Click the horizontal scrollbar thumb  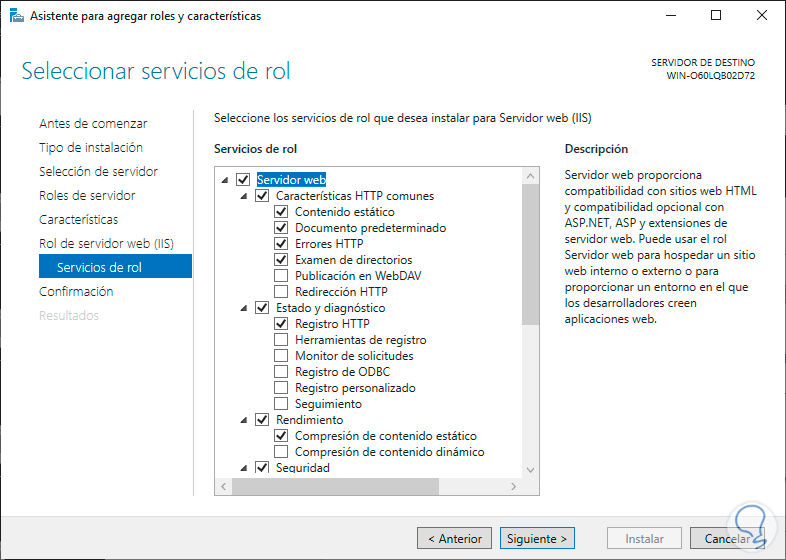tap(335, 486)
